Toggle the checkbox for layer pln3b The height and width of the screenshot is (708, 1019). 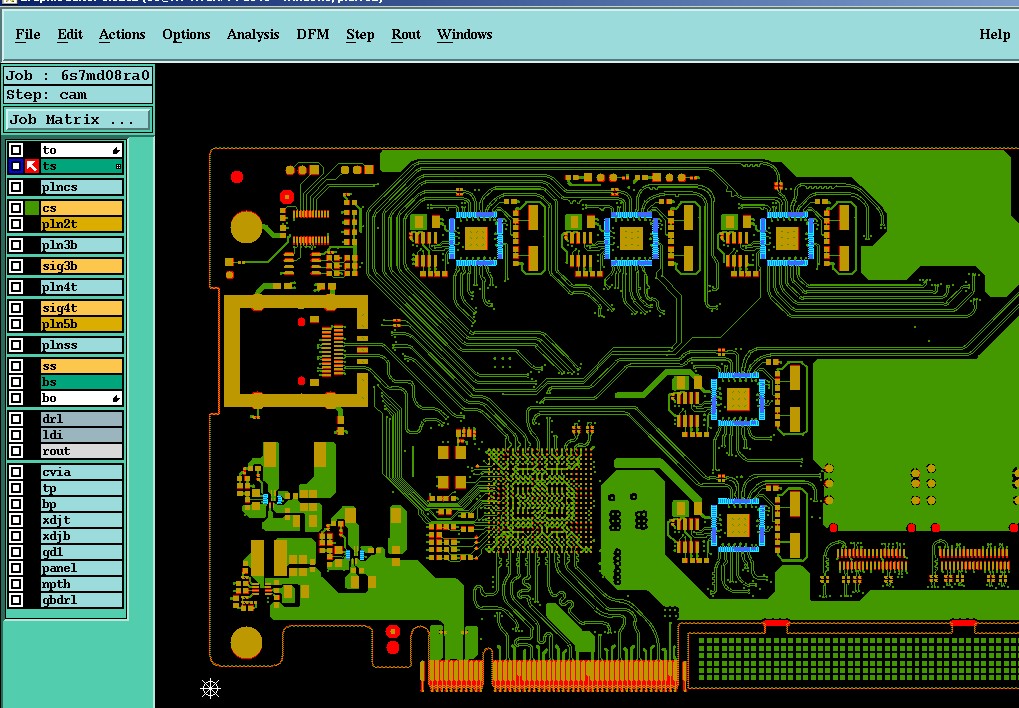[16, 245]
